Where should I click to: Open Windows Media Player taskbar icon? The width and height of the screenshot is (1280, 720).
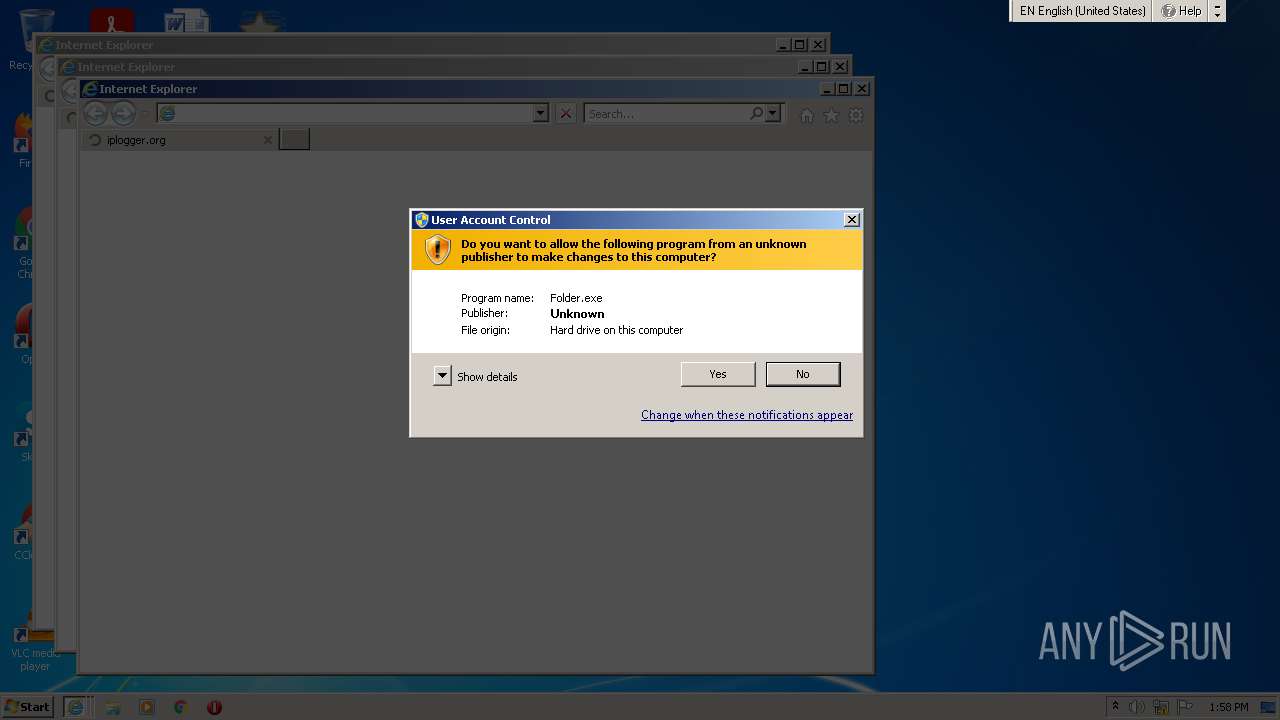[x=147, y=707]
